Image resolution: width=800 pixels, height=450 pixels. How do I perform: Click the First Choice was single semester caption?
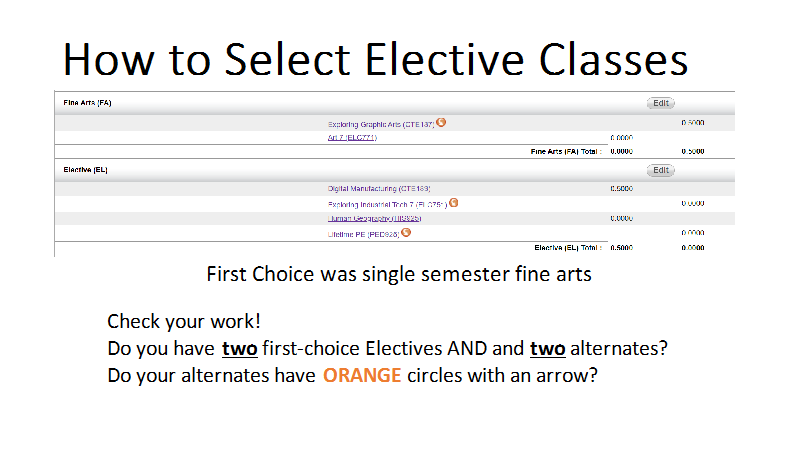pos(399,274)
